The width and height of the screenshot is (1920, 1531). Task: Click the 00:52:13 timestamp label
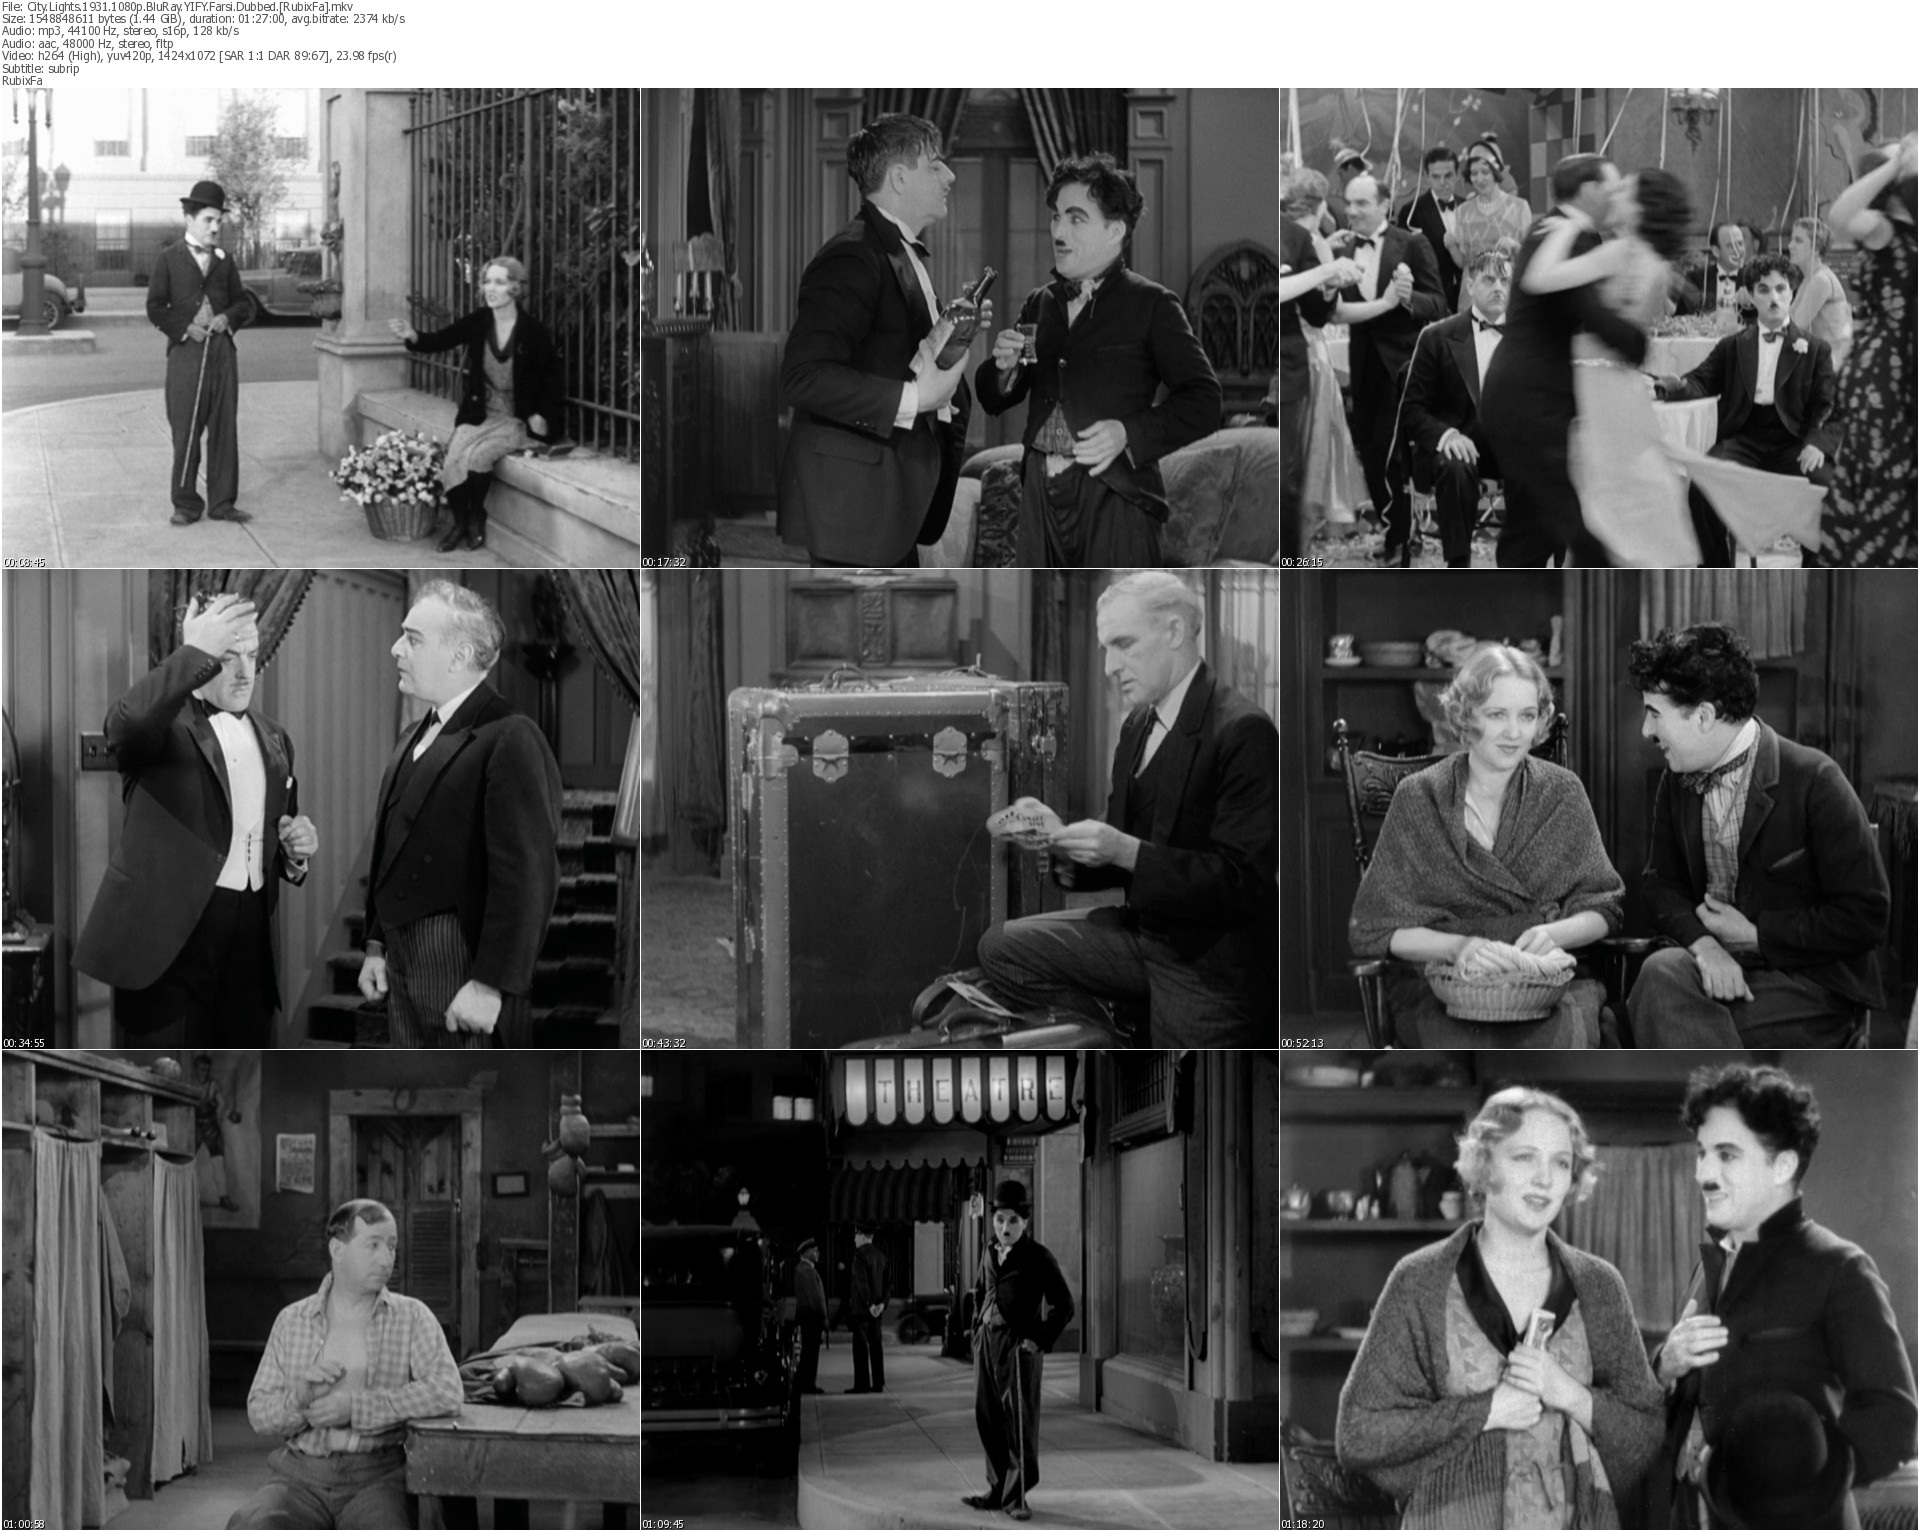1303,1043
